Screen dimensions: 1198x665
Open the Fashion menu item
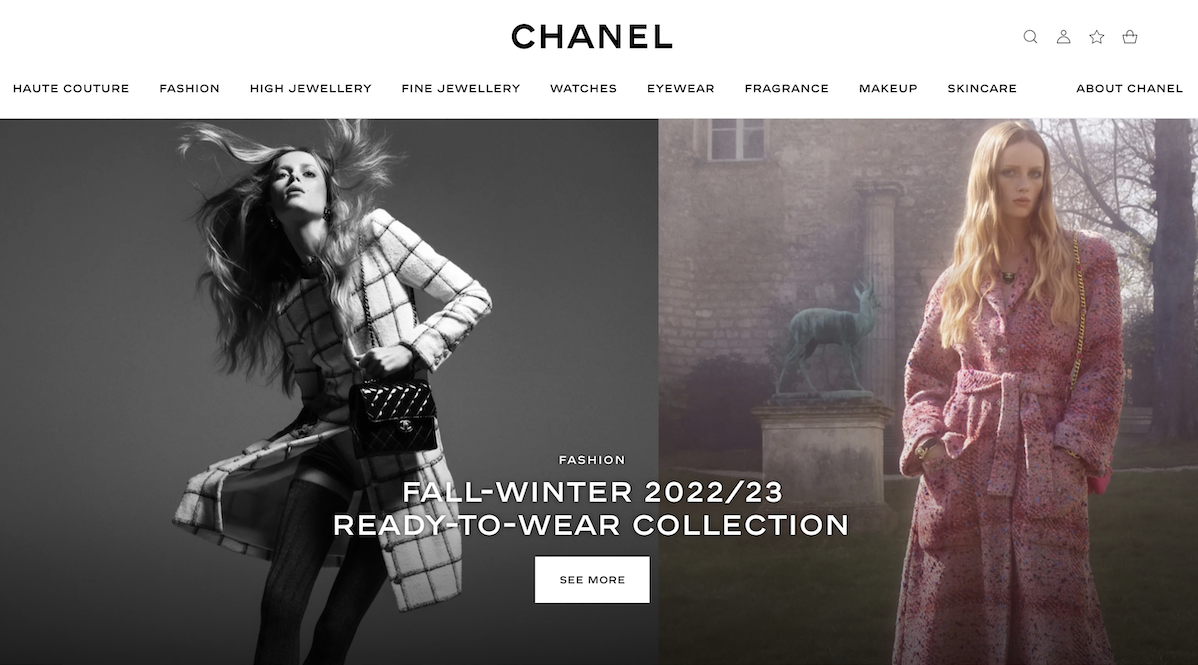(x=189, y=89)
